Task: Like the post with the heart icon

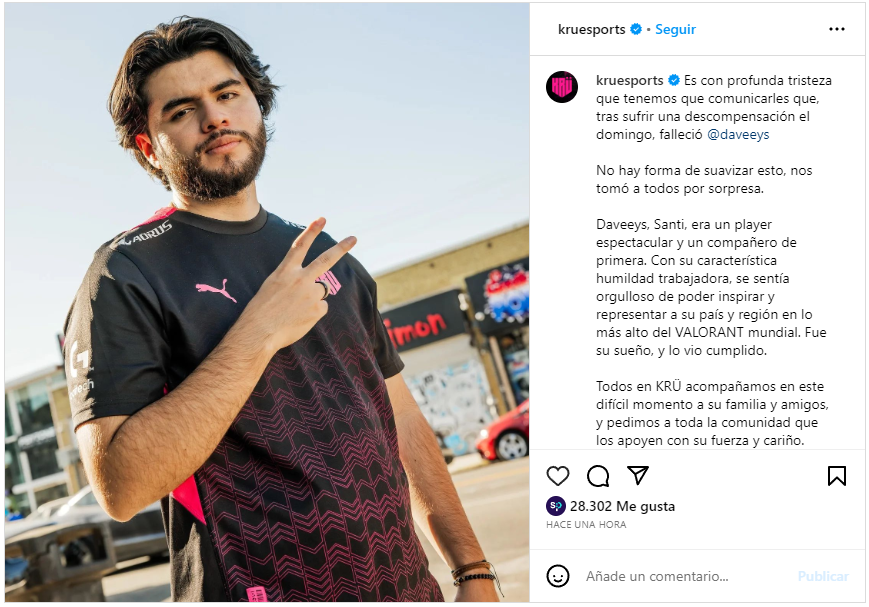Action: tap(558, 476)
